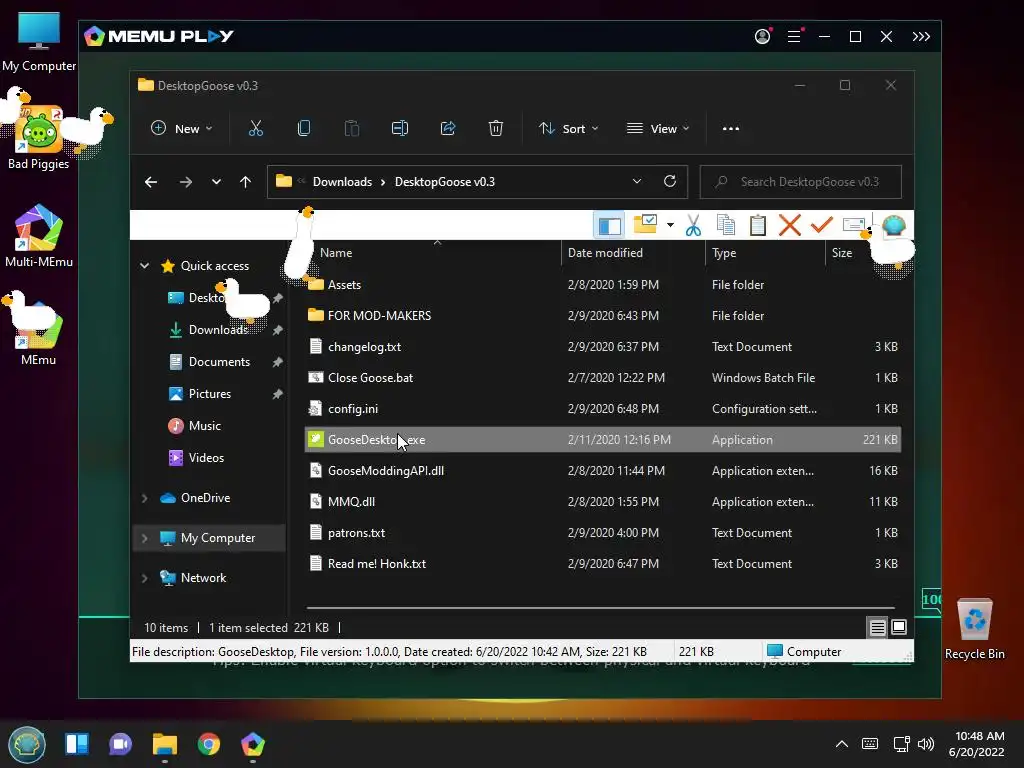Viewport: 1024px width, 768px height.
Task: Click the Start button on taskbar
Action: pyautogui.click(x=27, y=744)
